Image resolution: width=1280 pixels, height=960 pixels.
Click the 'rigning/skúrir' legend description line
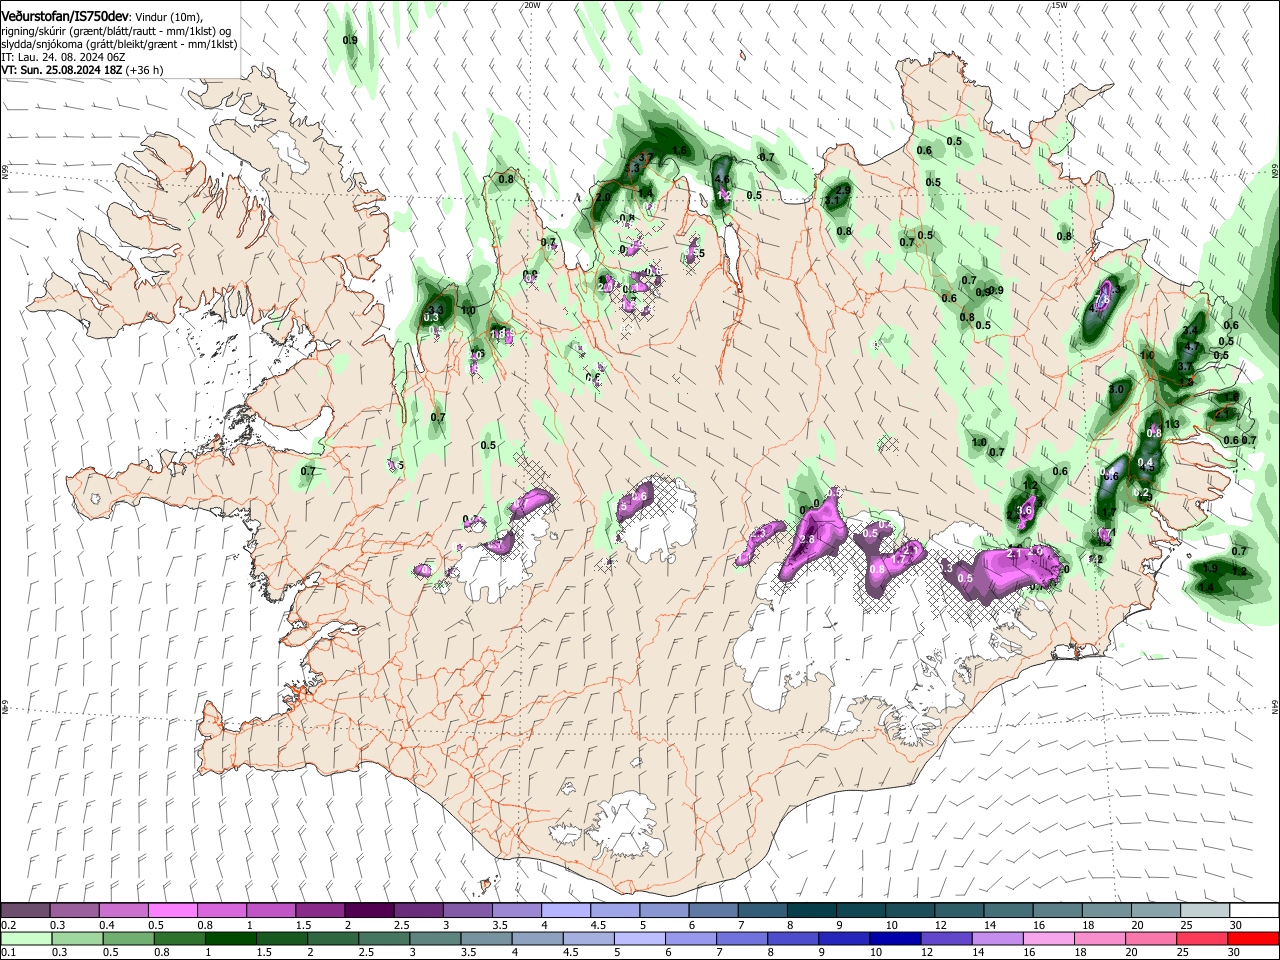click(x=116, y=32)
